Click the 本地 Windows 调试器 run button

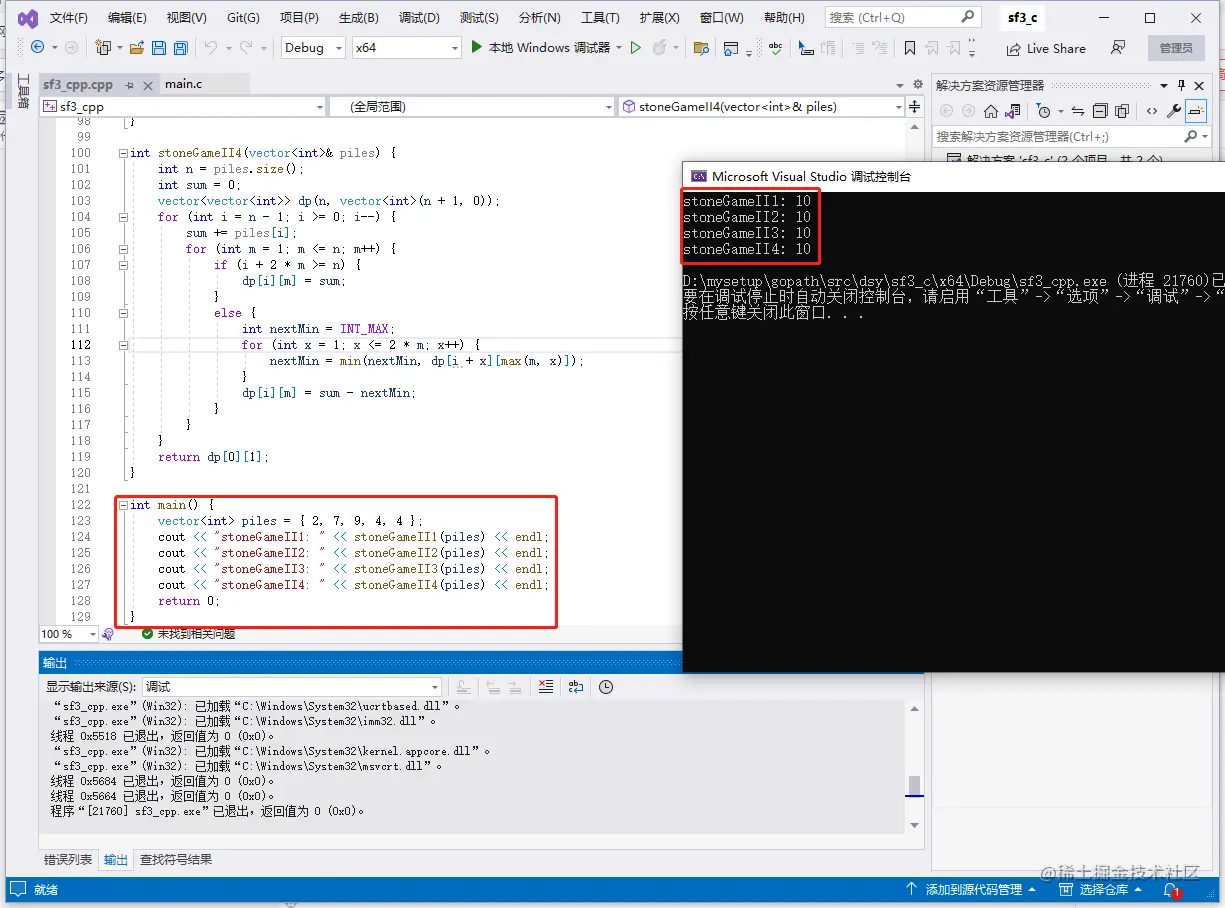coord(540,47)
